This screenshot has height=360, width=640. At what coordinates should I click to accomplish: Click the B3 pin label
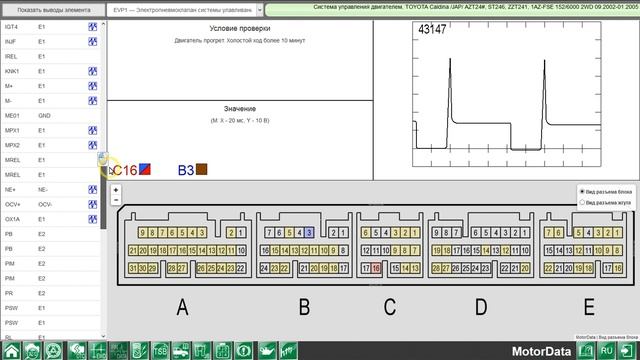coord(186,170)
